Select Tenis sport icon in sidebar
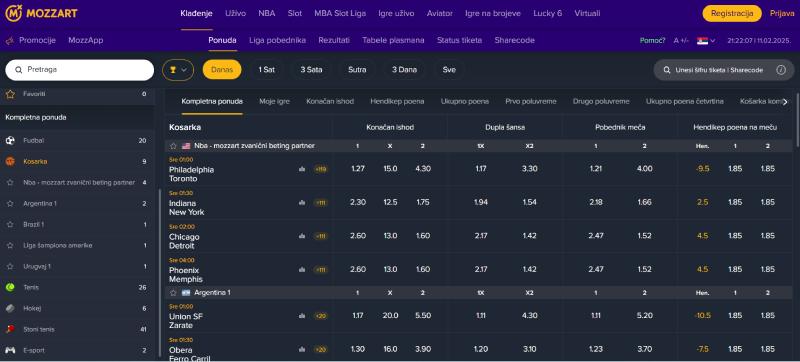800x362 pixels. (10, 288)
